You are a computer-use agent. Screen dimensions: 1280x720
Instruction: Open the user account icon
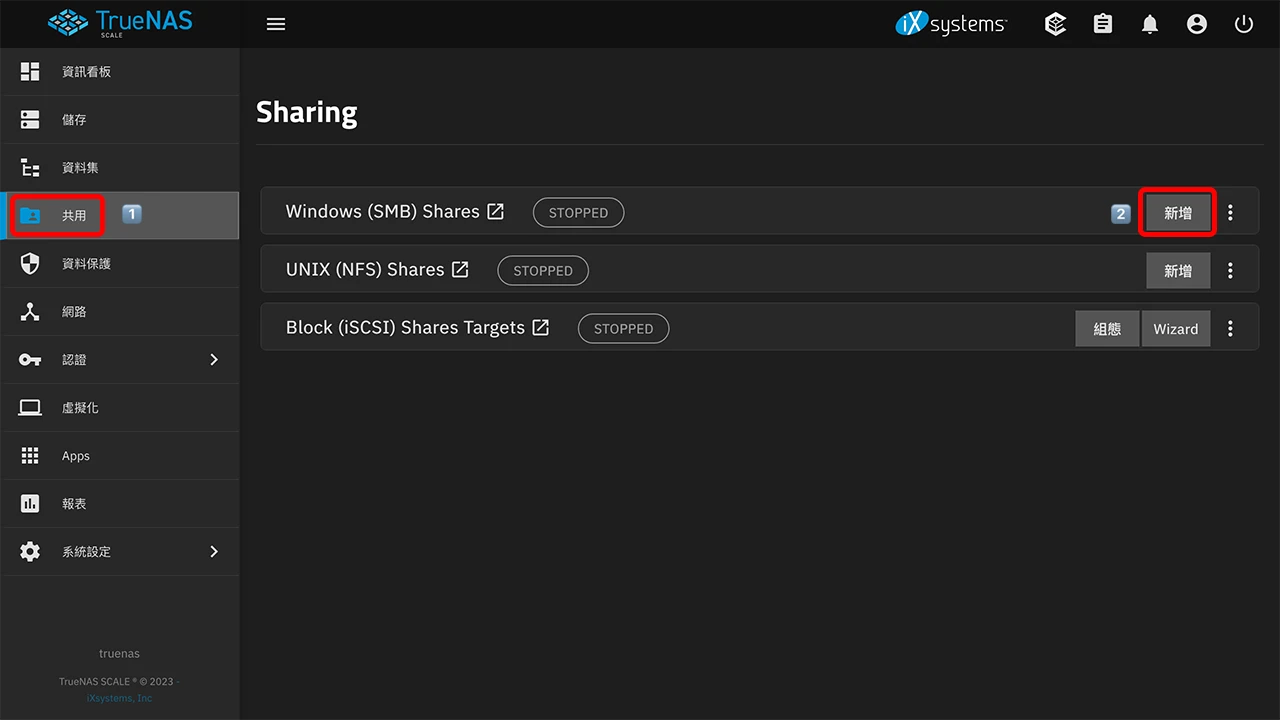pyautogui.click(x=1197, y=24)
